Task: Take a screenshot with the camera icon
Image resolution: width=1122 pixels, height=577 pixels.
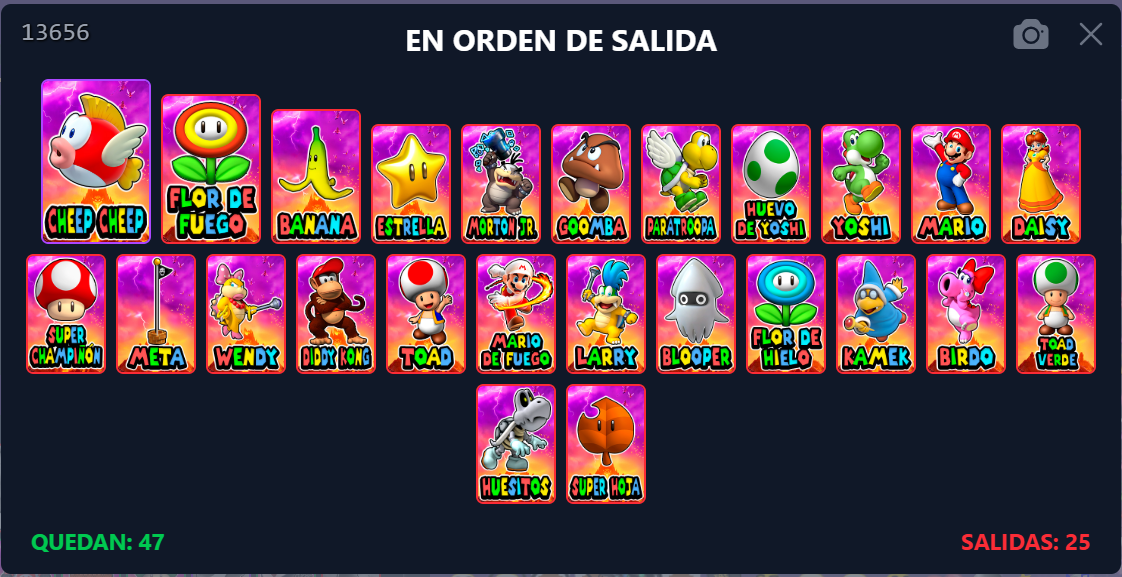Action: (1030, 34)
